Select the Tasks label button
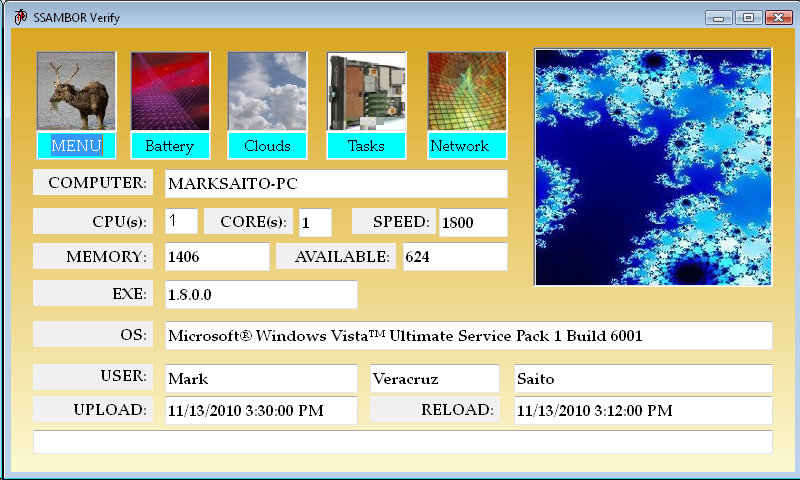 (x=366, y=146)
